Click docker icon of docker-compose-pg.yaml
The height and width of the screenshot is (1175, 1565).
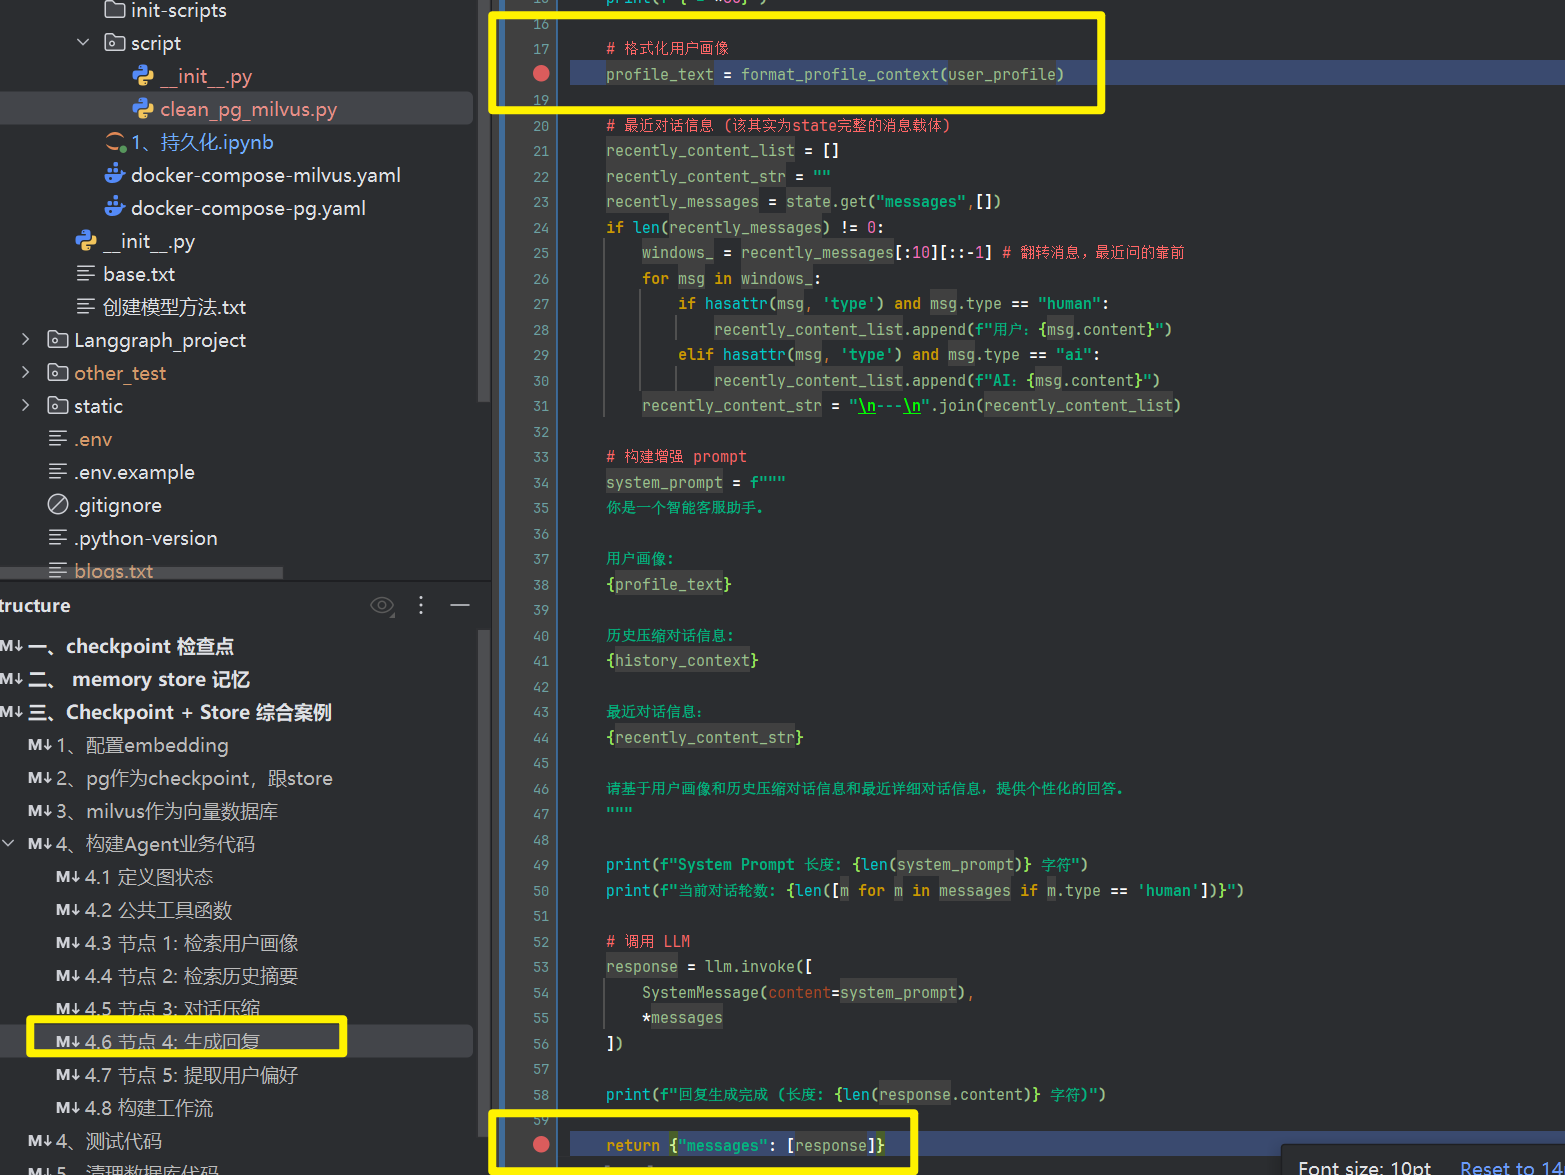click(x=115, y=208)
